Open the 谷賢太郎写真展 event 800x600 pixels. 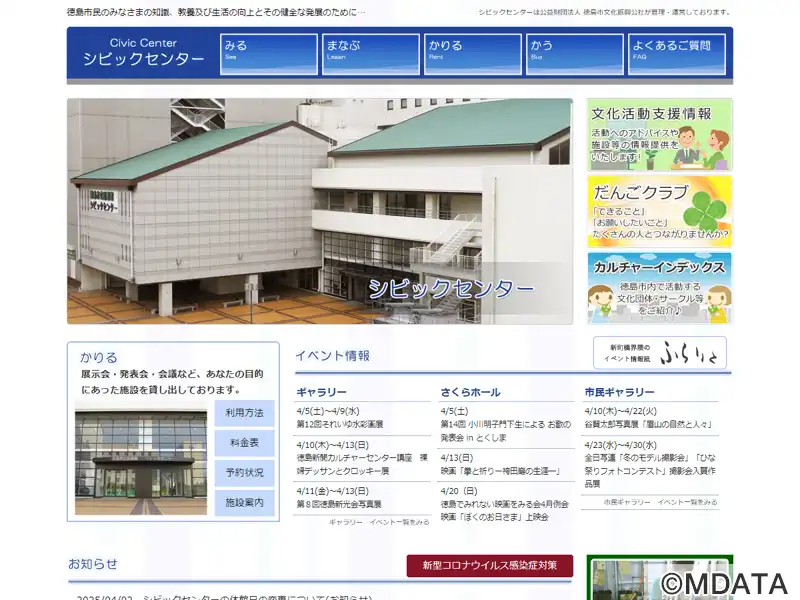tap(648, 424)
